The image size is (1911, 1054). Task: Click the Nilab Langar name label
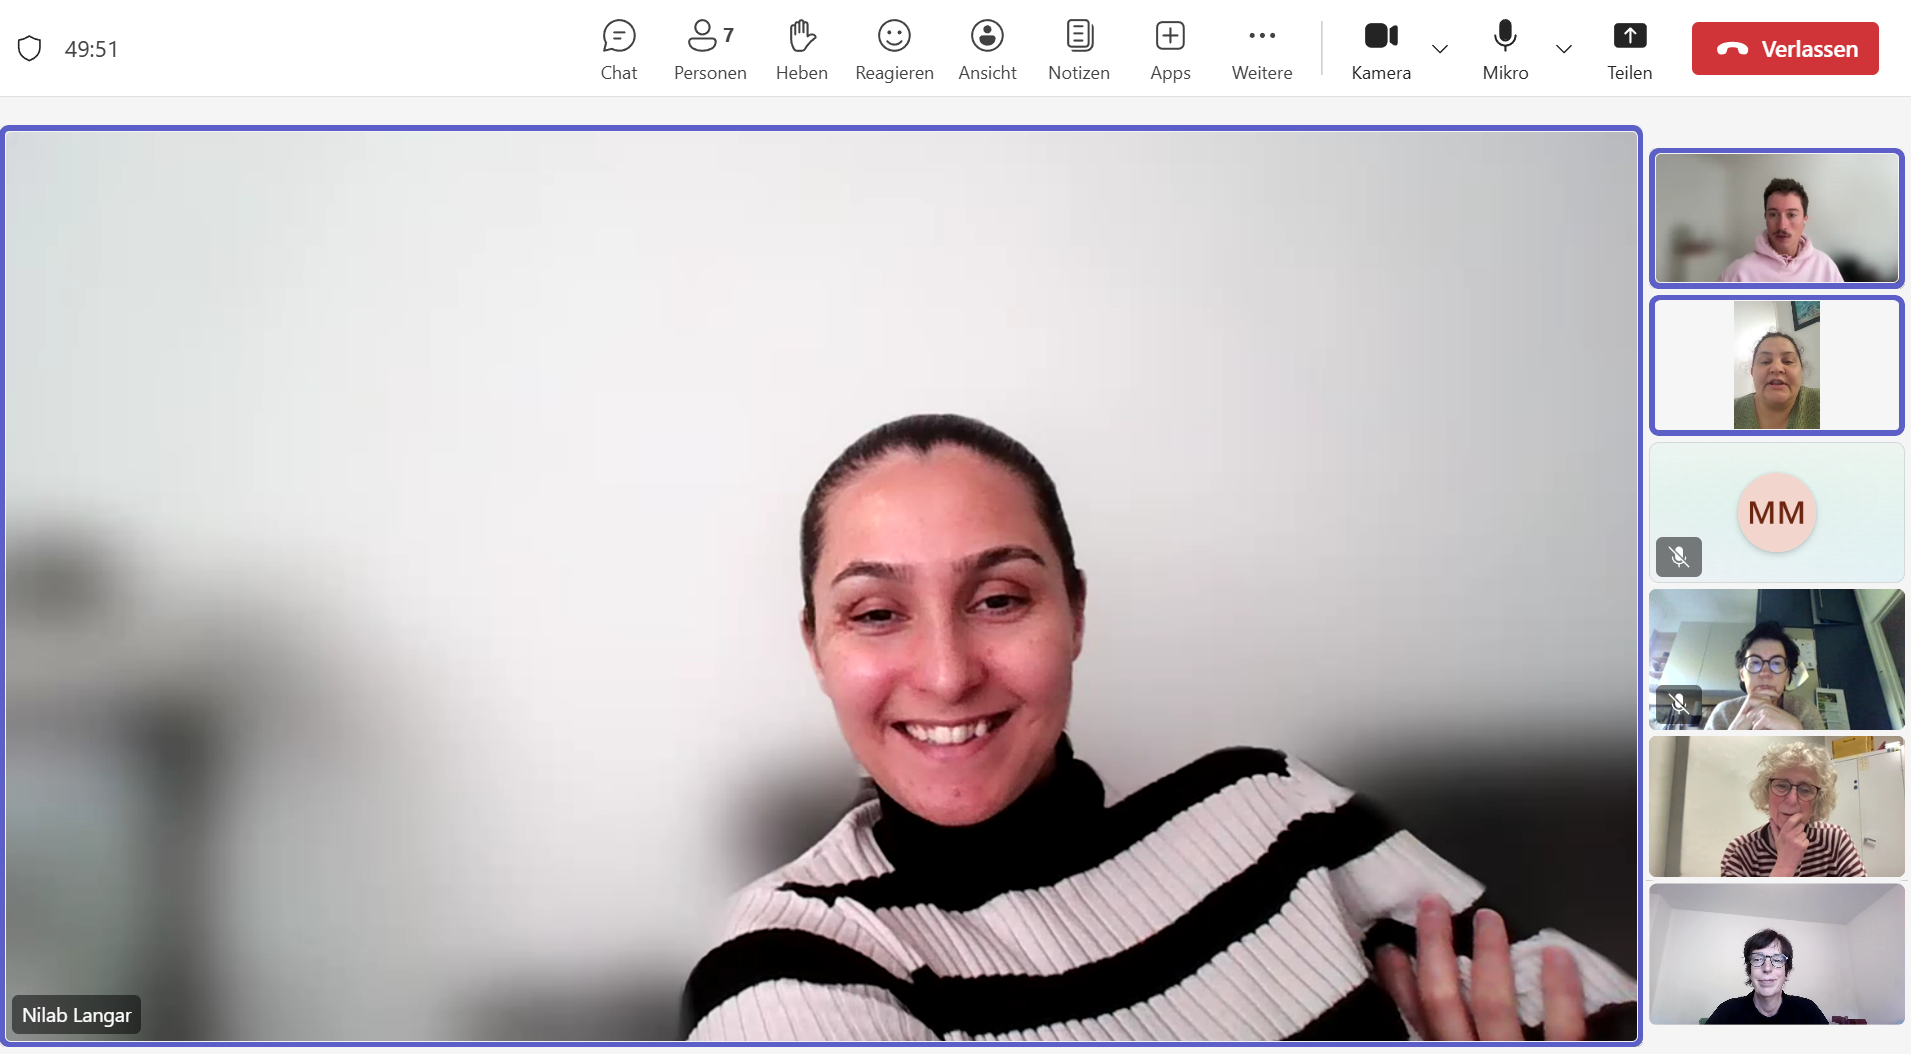coord(77,1015)
